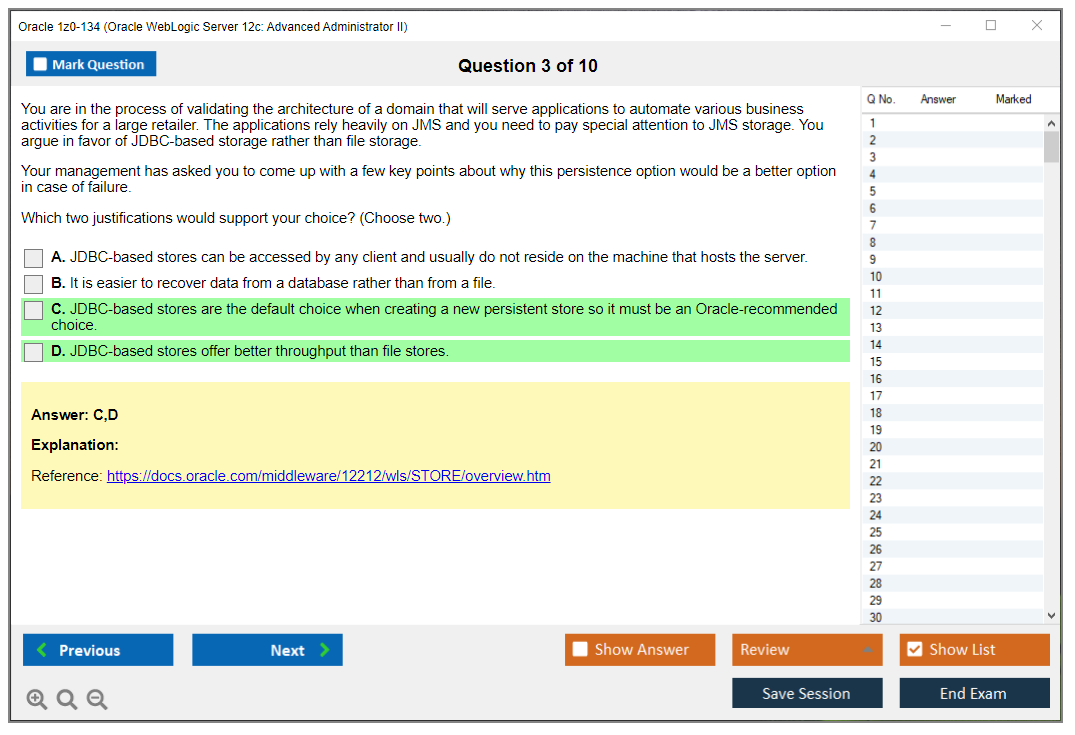Close the exam window
Viewport: 1075px width, 735px height.
[1037, 25]
